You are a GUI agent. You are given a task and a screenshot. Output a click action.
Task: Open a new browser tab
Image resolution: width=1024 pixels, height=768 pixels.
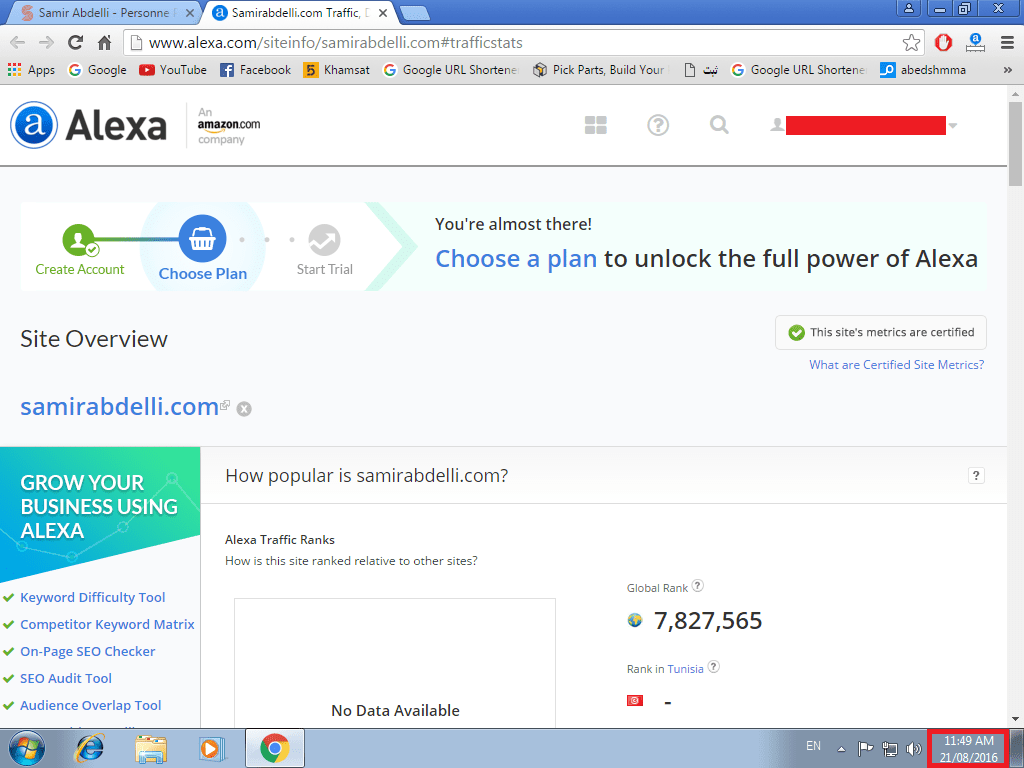414,13
